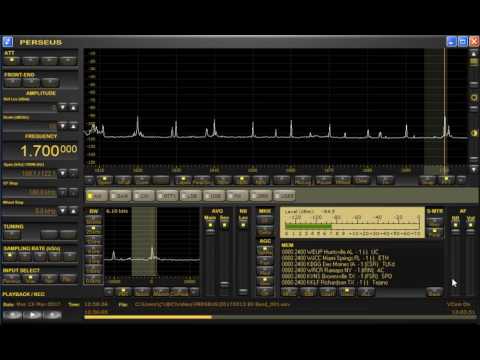Switch to AM demodulation mode
Viewport: 480px width, 360px height.
[x=97, y=196]
